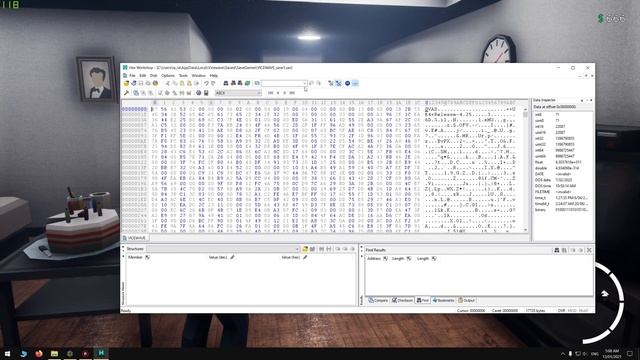The width and height of the screenshot is (640, 360).
Task: Click the Edge browser taskbar icon
Action: pos(23,353)
